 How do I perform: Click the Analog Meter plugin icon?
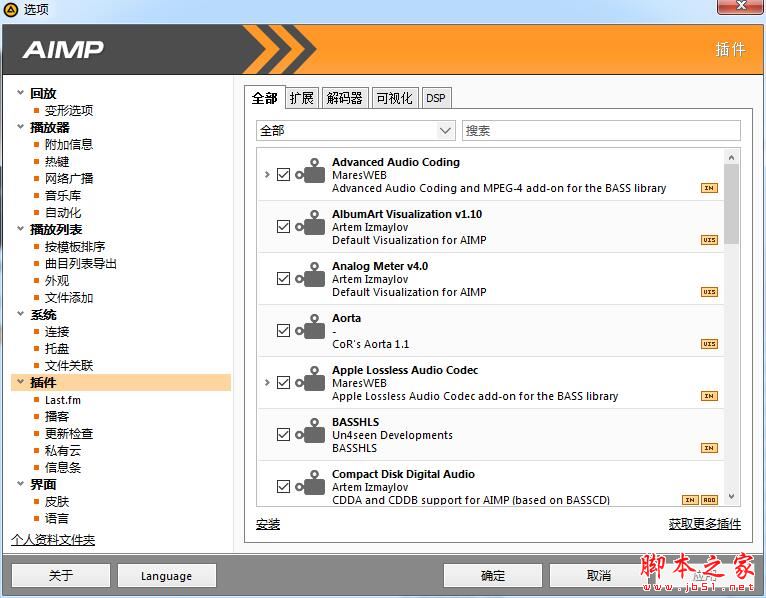(x=310, y=275)
